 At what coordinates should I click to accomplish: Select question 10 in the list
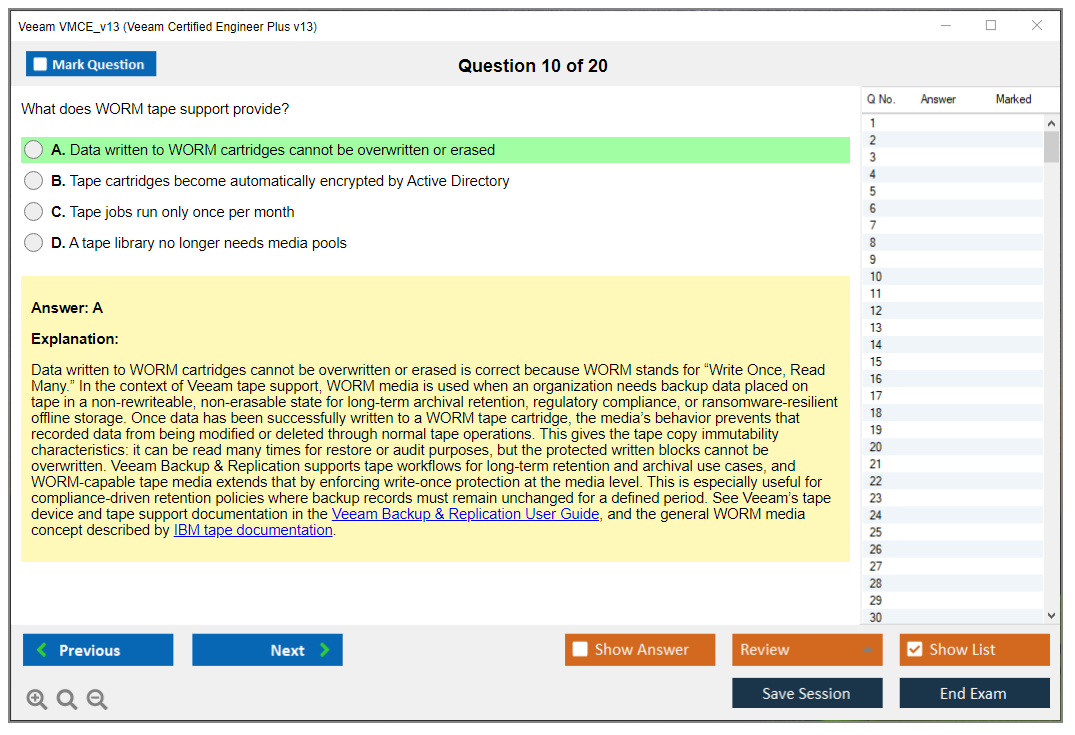point(952,276)
